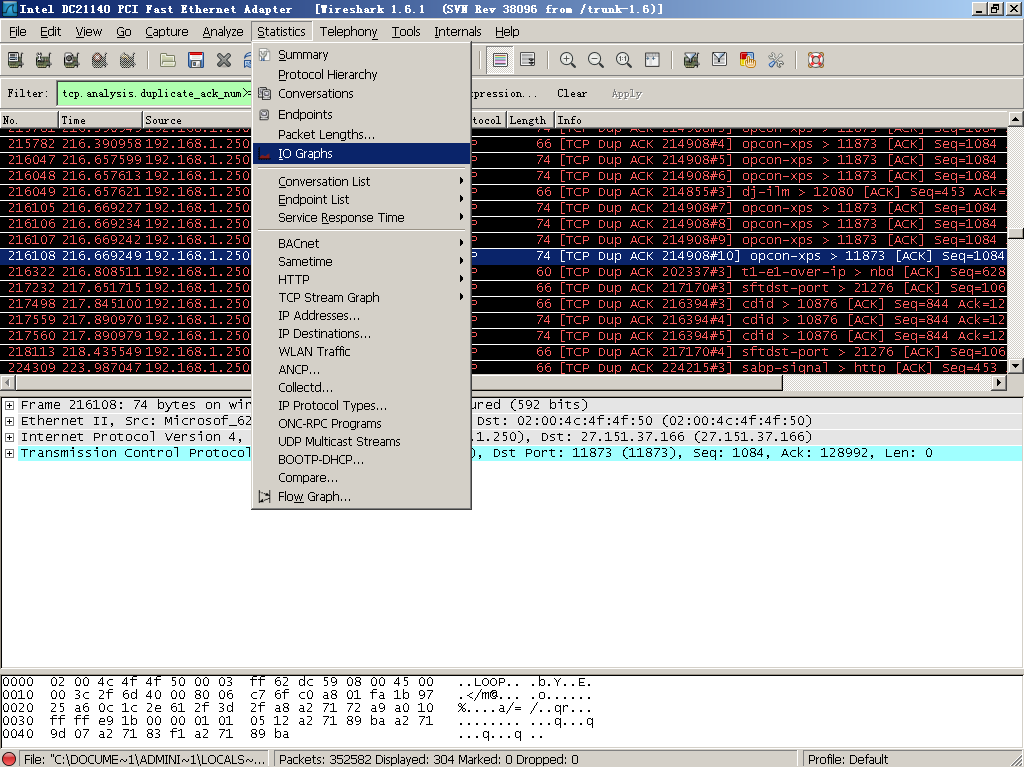Click the list capture interfaces icon

[16, 60]
